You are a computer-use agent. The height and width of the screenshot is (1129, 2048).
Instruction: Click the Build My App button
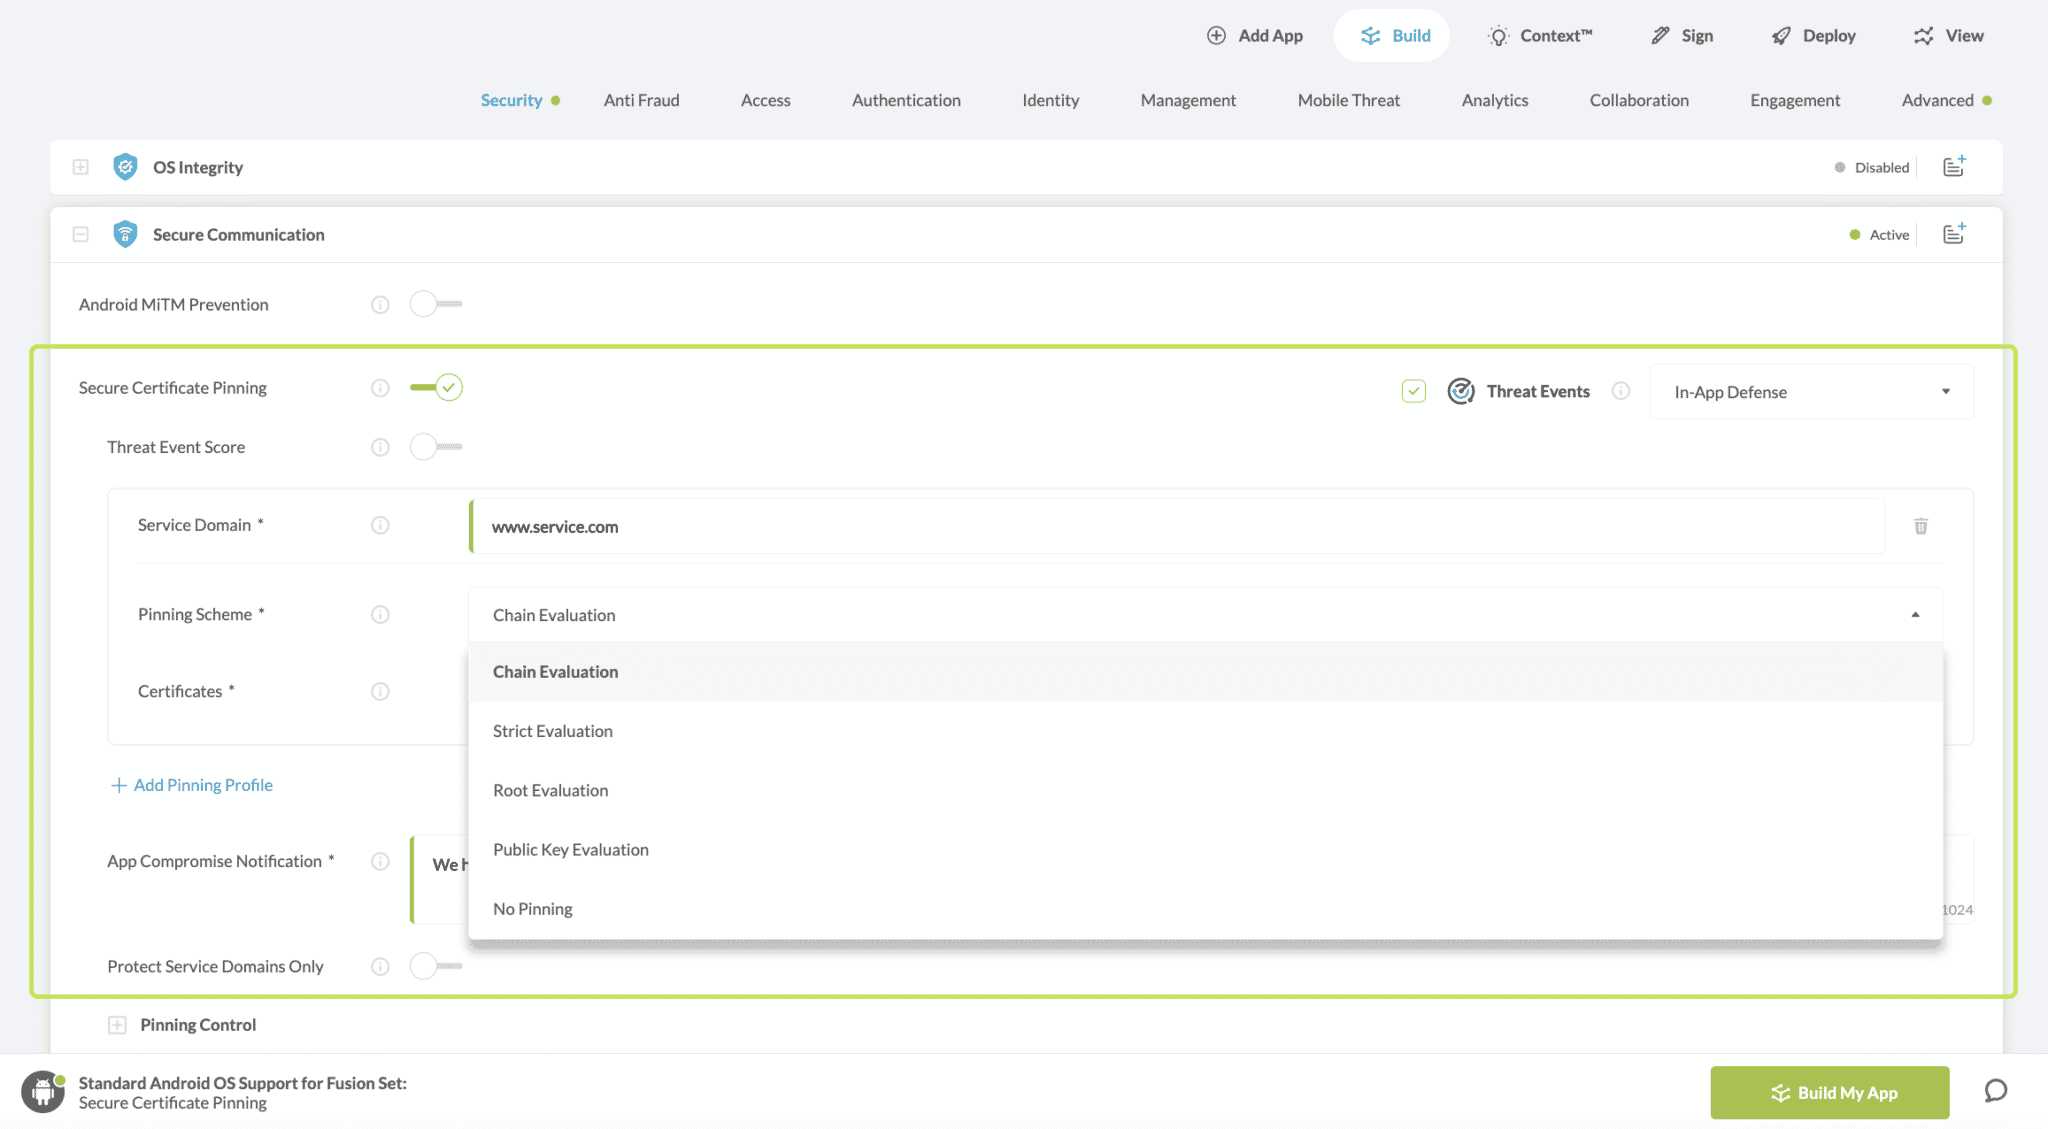click(x=1829, y=1092)
